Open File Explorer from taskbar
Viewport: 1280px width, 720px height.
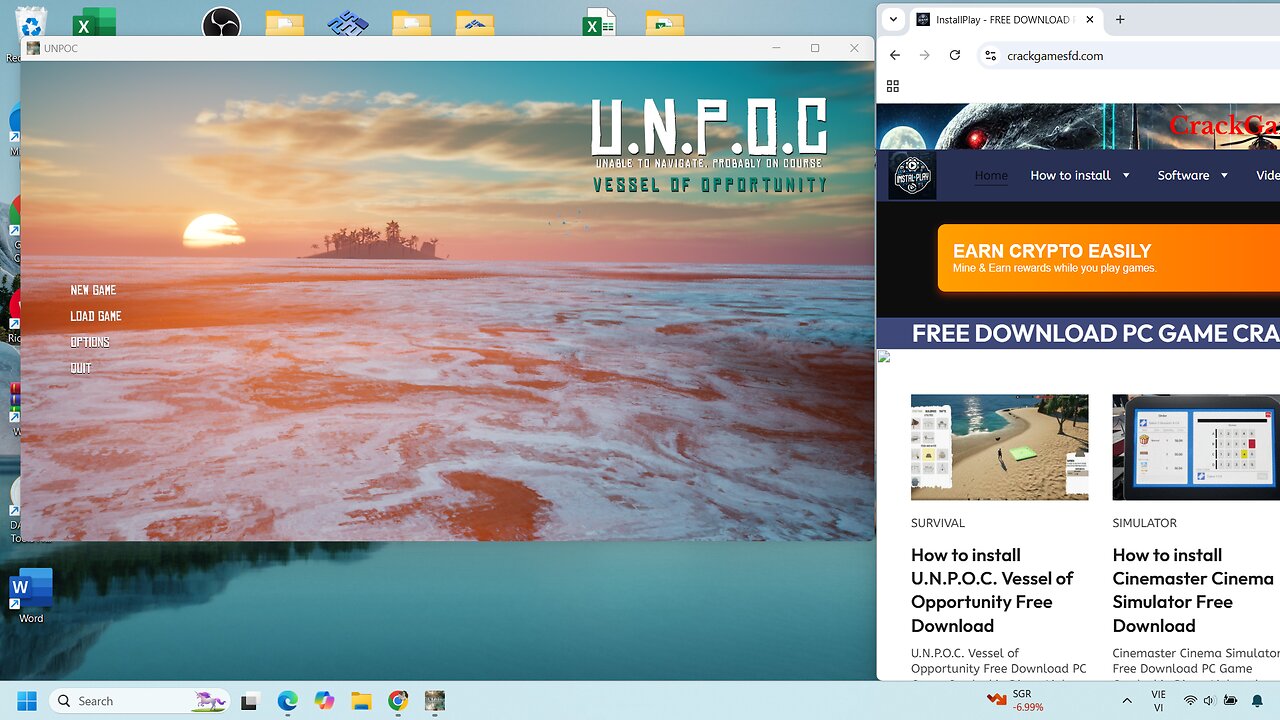point(361,701)
